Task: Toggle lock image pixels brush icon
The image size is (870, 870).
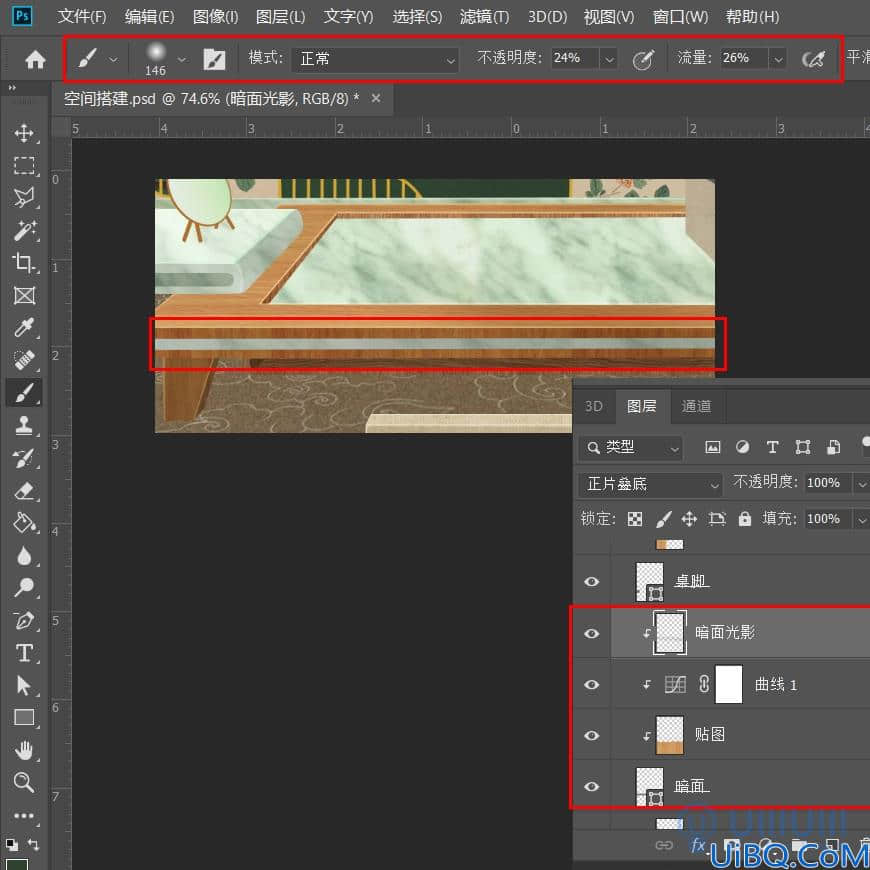Action: [x=663, y=519]
